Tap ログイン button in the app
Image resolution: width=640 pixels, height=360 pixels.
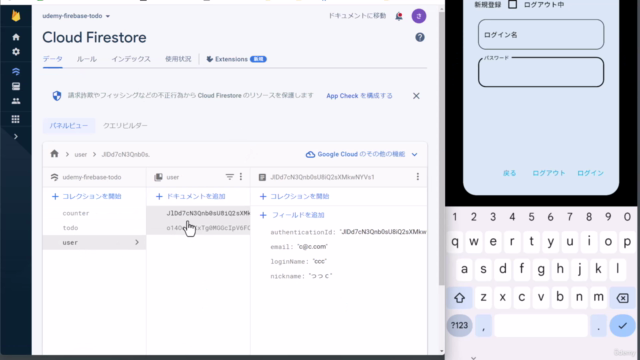point(590,173)
